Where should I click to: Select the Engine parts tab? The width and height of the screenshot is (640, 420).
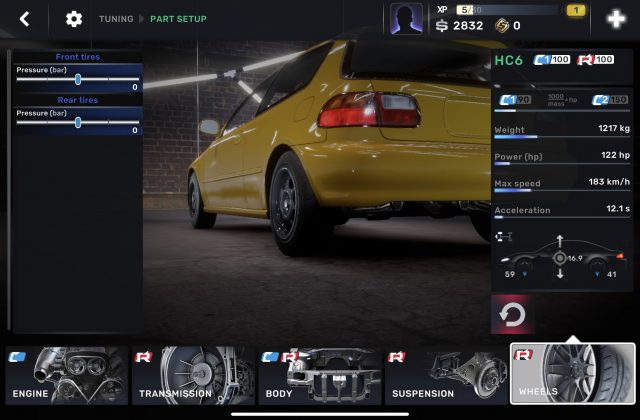[66, 375]
